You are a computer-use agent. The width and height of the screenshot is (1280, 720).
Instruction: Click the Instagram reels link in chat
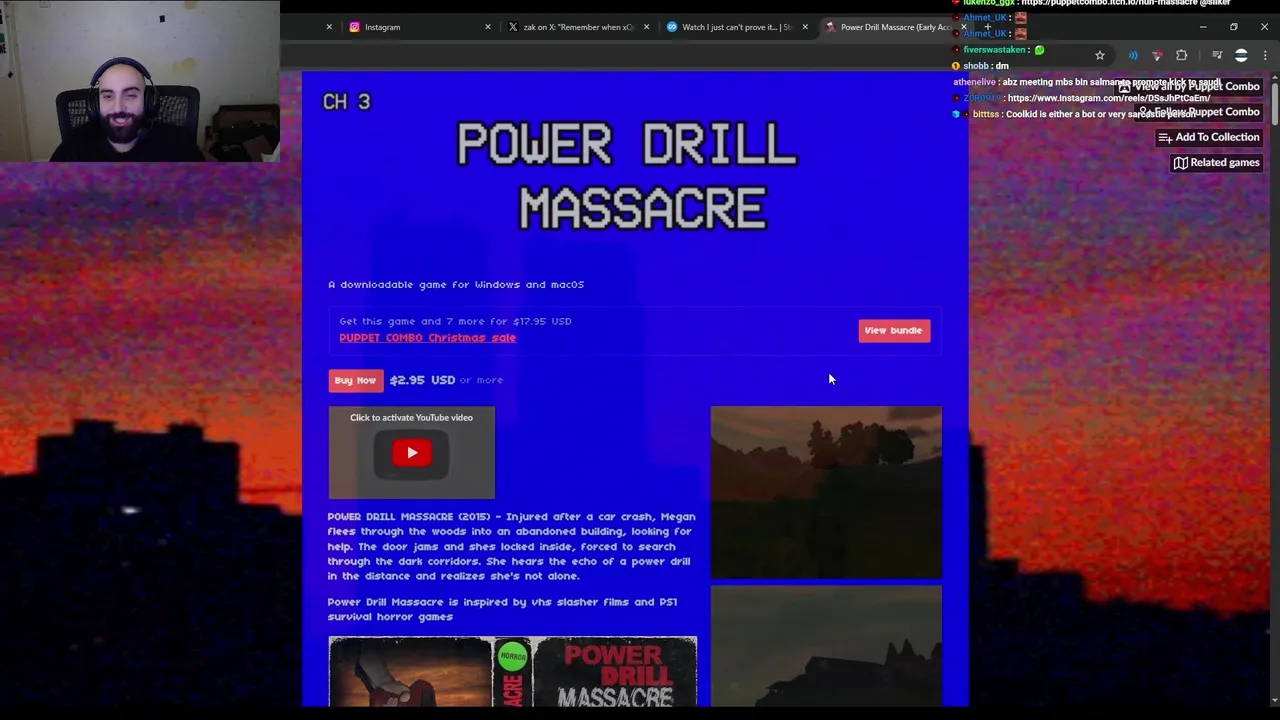pyautogui.click(x=1109, y=98)
